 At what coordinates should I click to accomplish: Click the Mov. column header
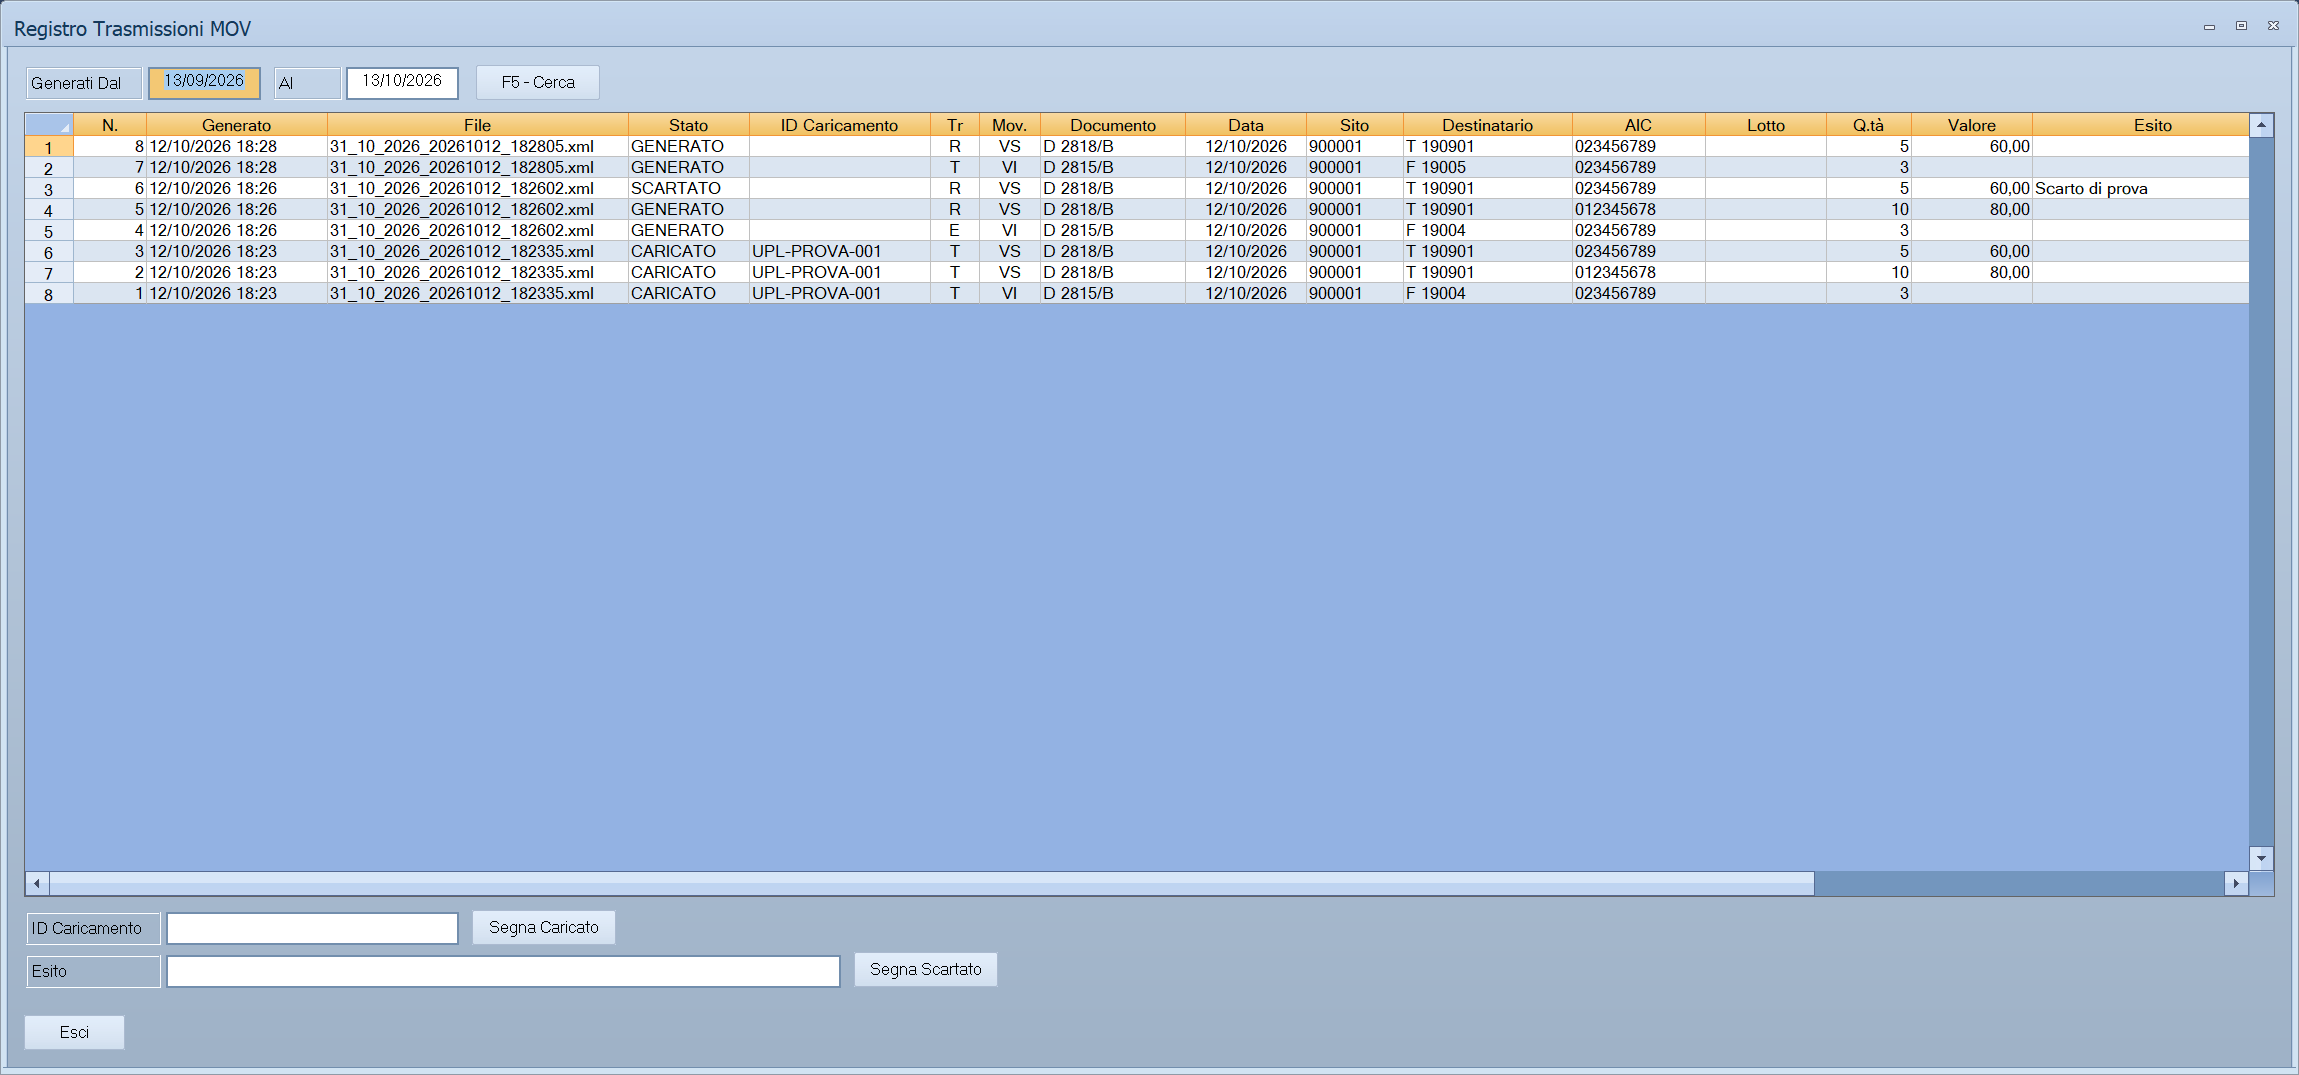tap(1010, 125)
